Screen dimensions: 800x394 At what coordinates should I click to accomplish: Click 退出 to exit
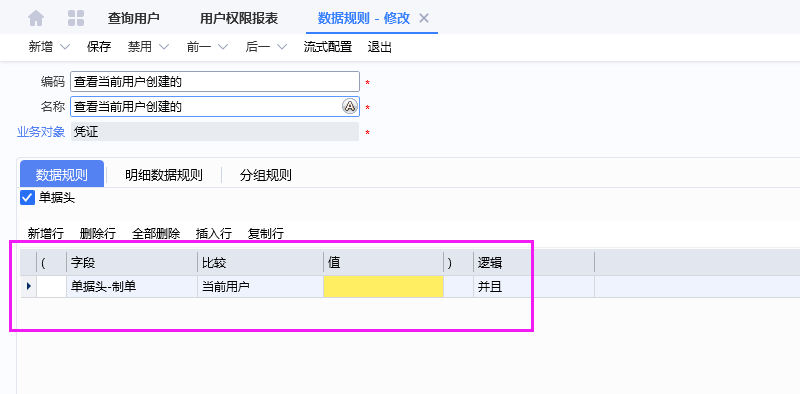pos(380,47)
